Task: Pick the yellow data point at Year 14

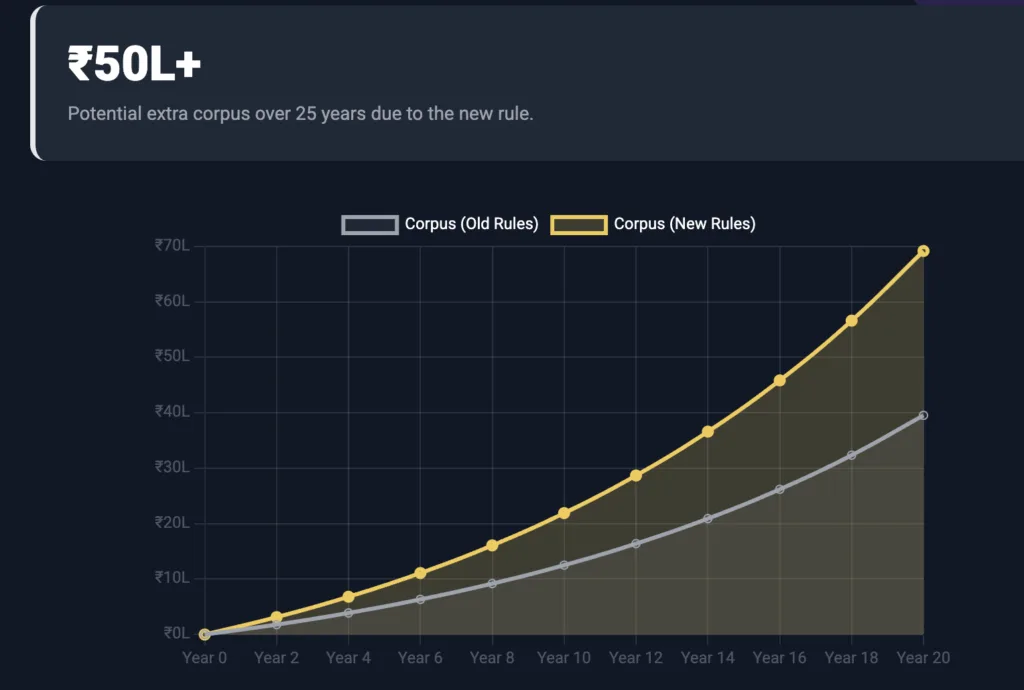Action: [x=708, y=432]
